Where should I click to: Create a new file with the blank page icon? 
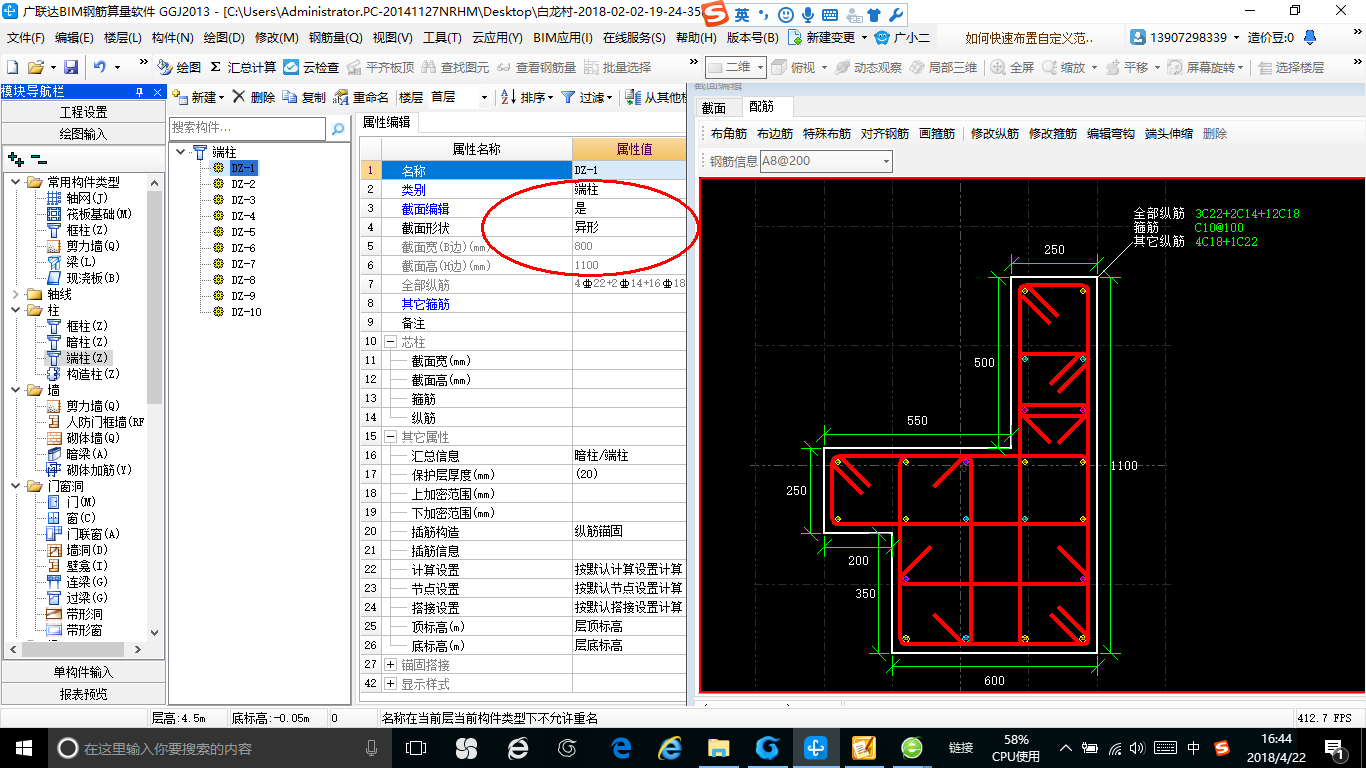coord(13,67)
